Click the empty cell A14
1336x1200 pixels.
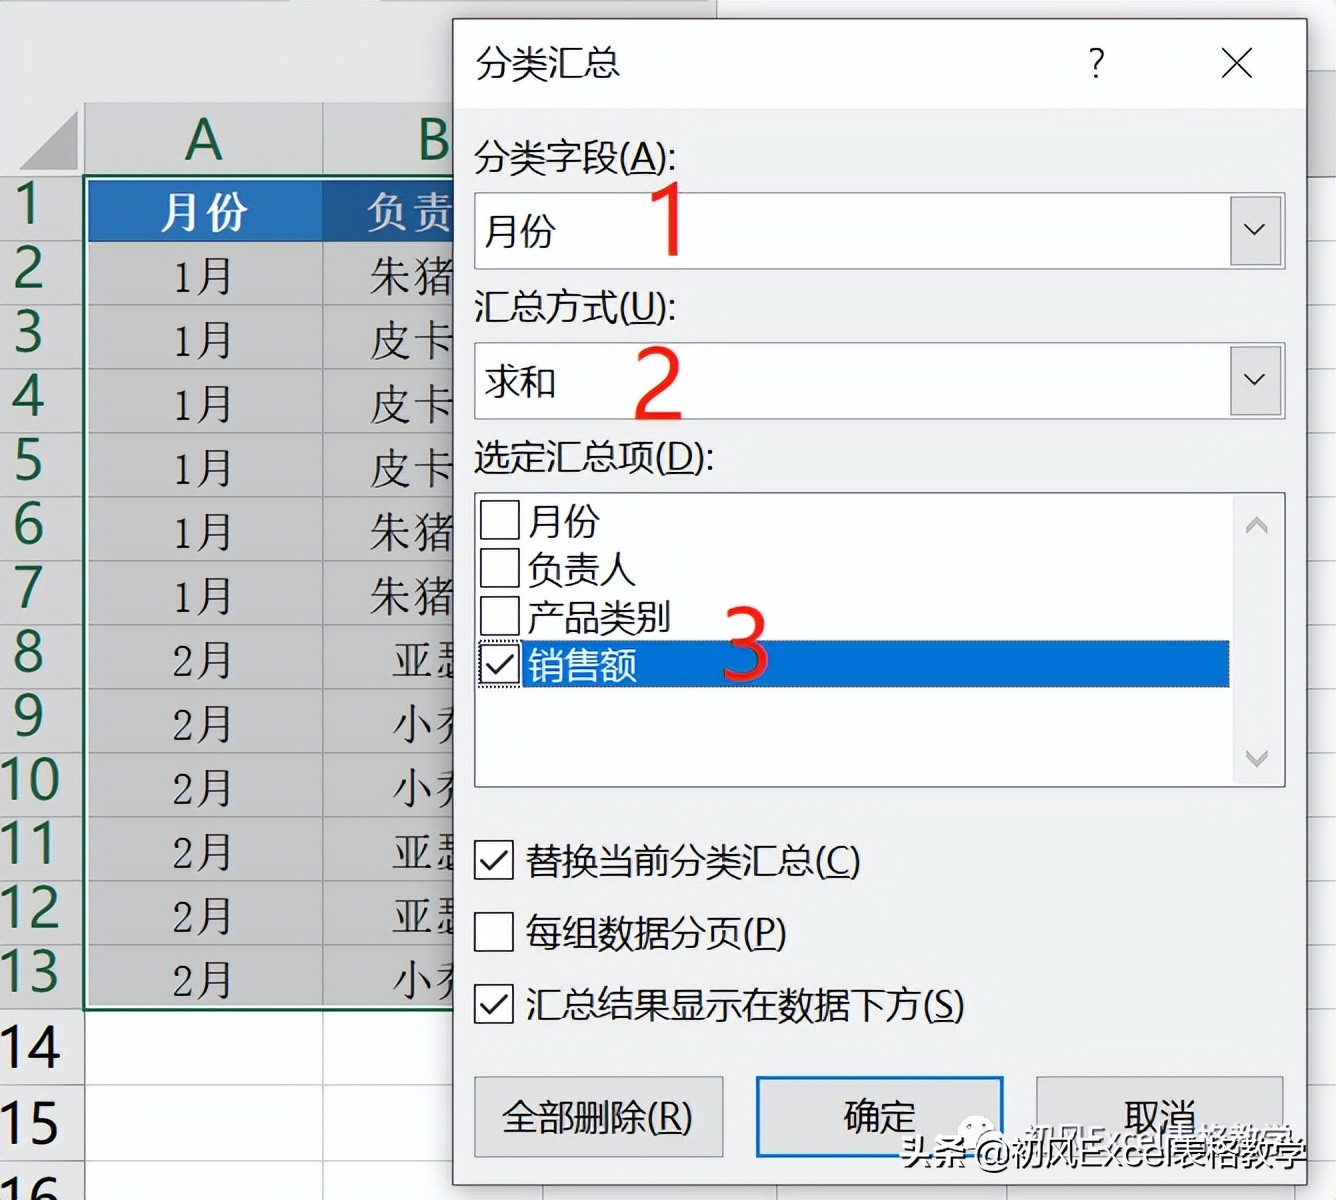(x=204, y=1047)
